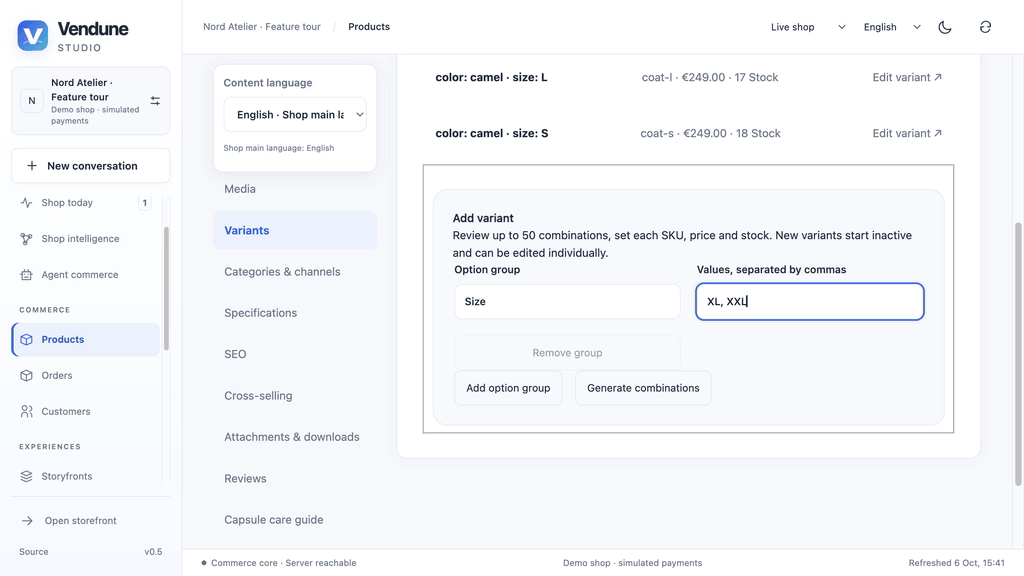
Task: Click Generate combinations button
Action: 643,388
